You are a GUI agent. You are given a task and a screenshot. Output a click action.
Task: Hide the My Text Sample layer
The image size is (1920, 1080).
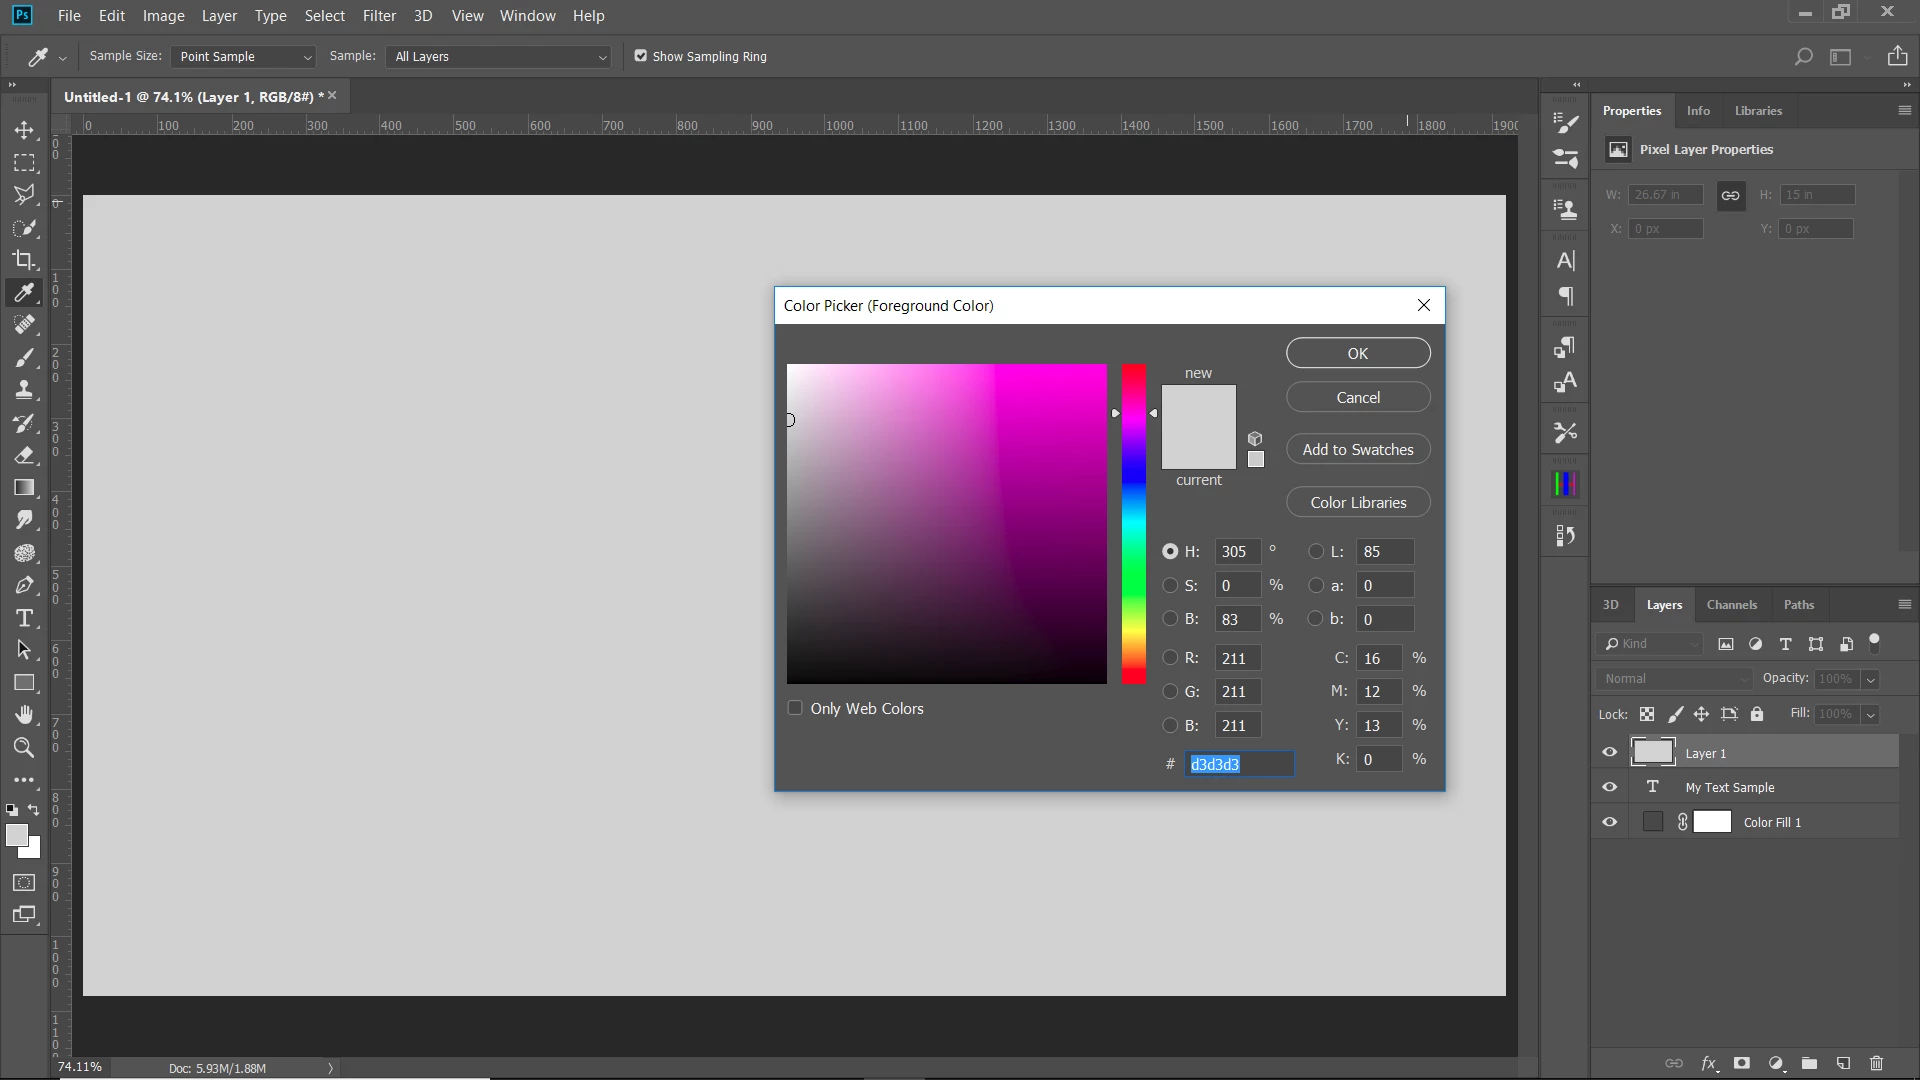[x=1609, y=787]
